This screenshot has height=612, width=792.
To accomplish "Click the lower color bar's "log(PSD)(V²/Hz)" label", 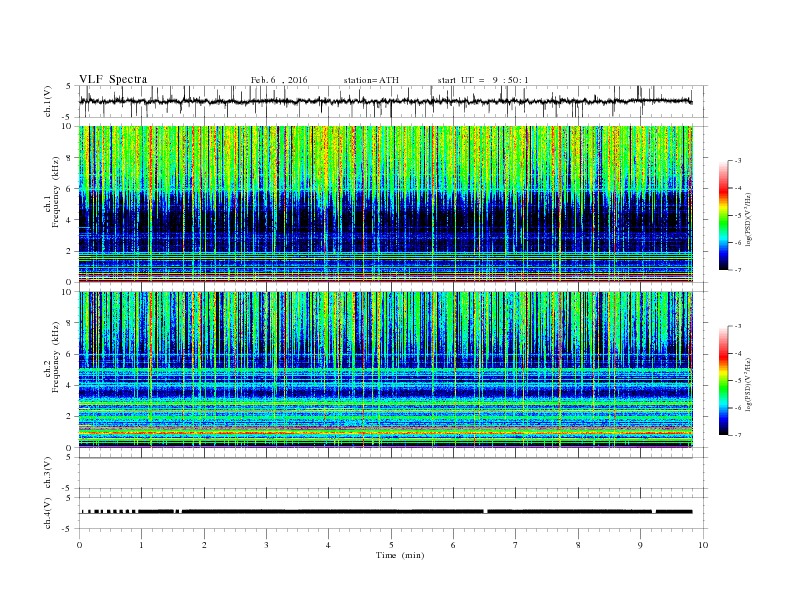I will (749, 384).
